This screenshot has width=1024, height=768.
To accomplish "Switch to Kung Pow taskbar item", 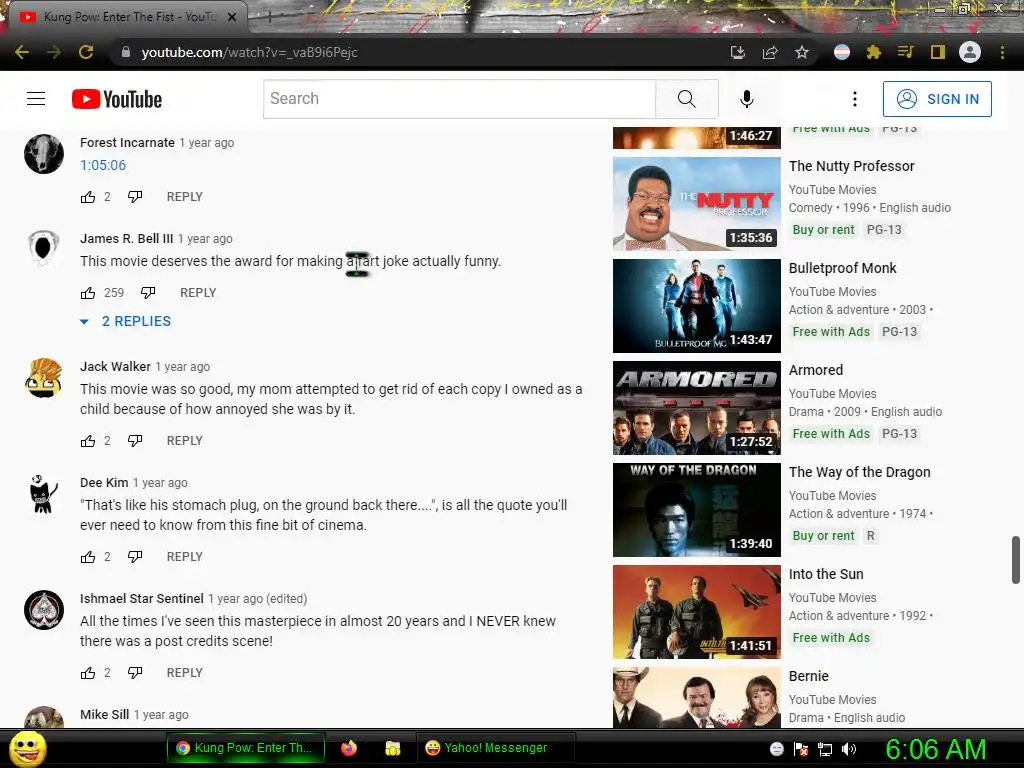I will (245, 748).
